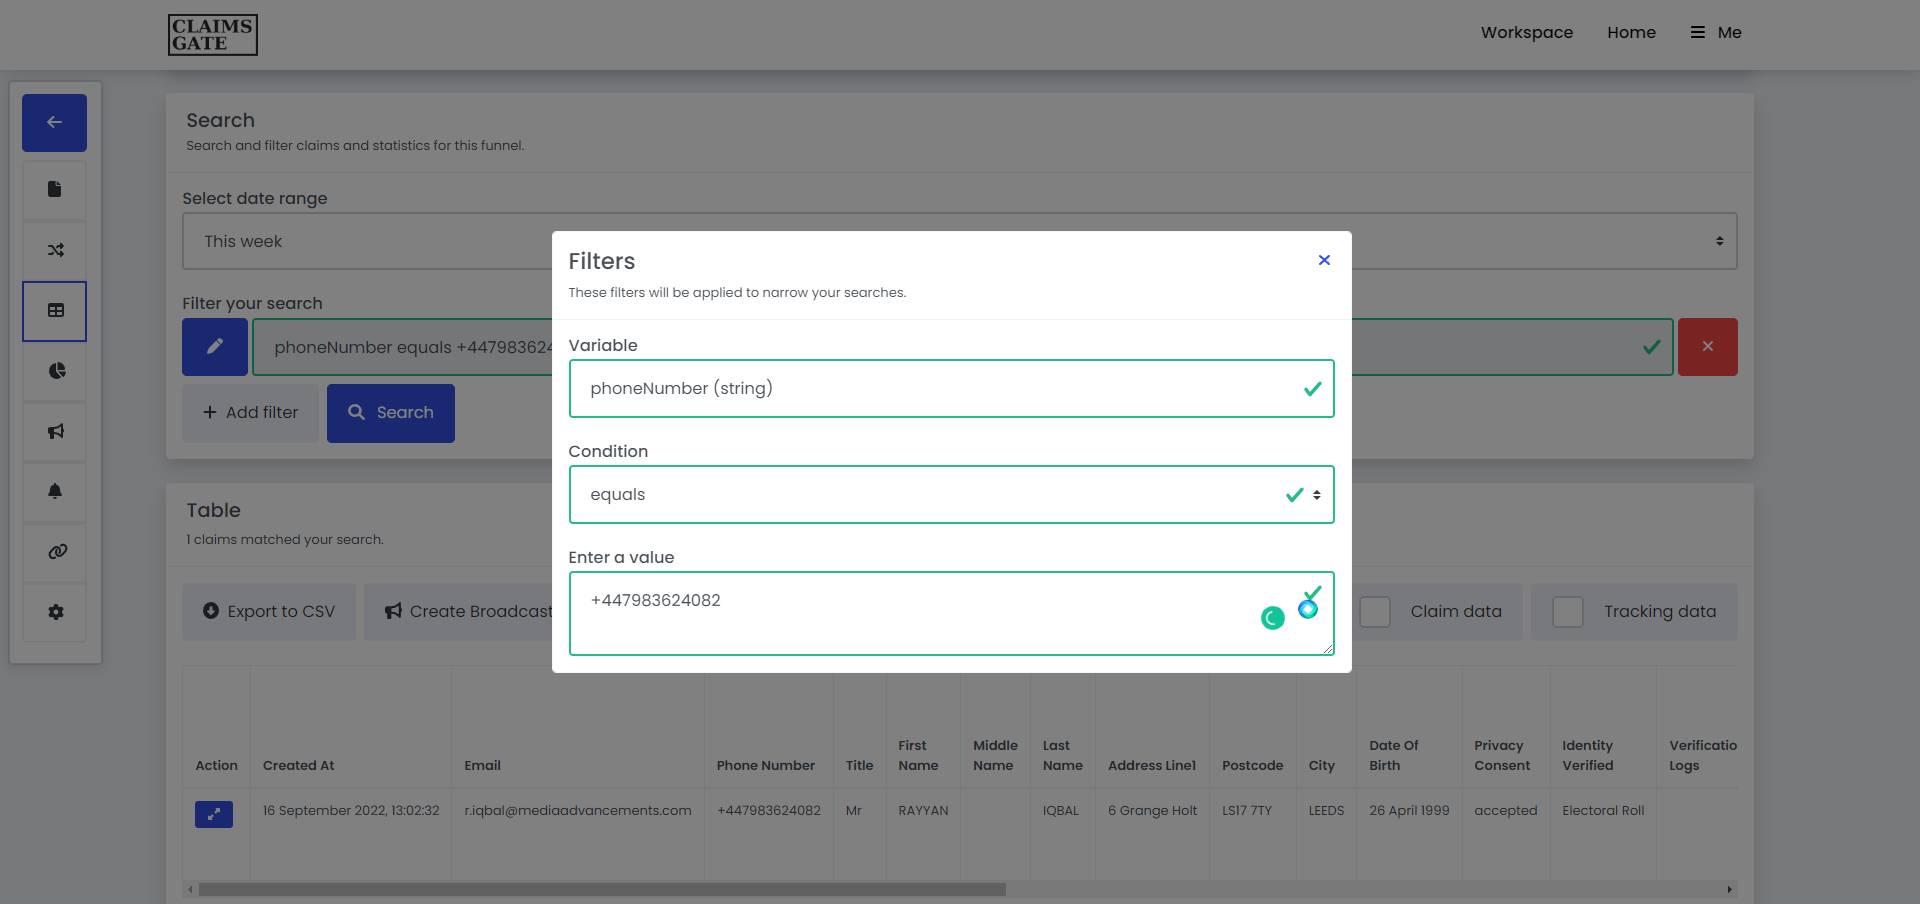Select the shuffle arrows sidebar icon
The image size is (1920, 904).
pos(55,250)
